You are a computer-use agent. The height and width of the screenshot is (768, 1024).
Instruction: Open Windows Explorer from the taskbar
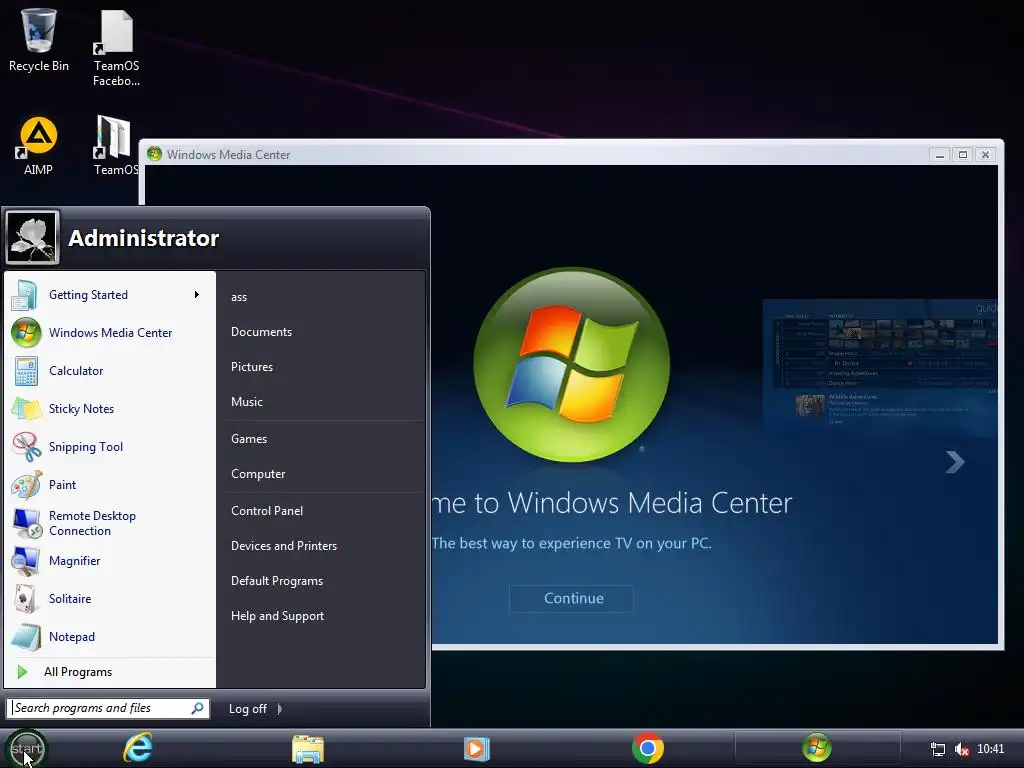[308, 749]
